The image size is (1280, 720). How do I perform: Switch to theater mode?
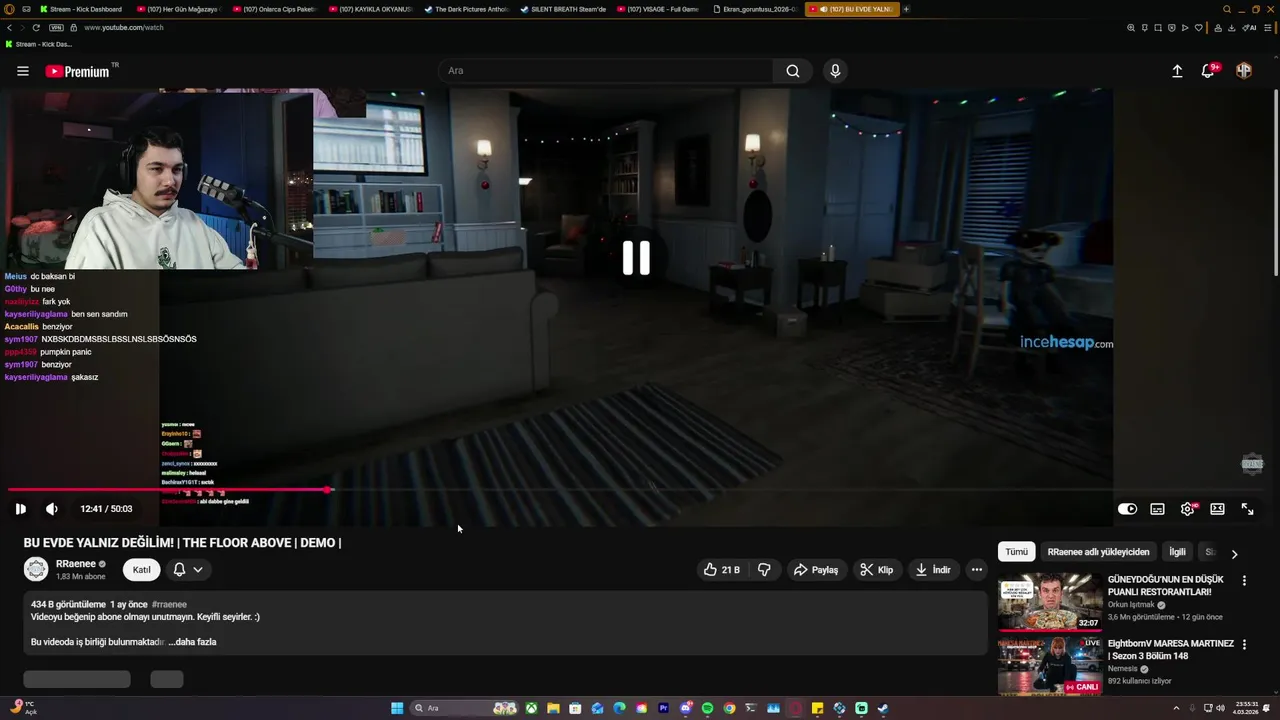point(1217,509)
